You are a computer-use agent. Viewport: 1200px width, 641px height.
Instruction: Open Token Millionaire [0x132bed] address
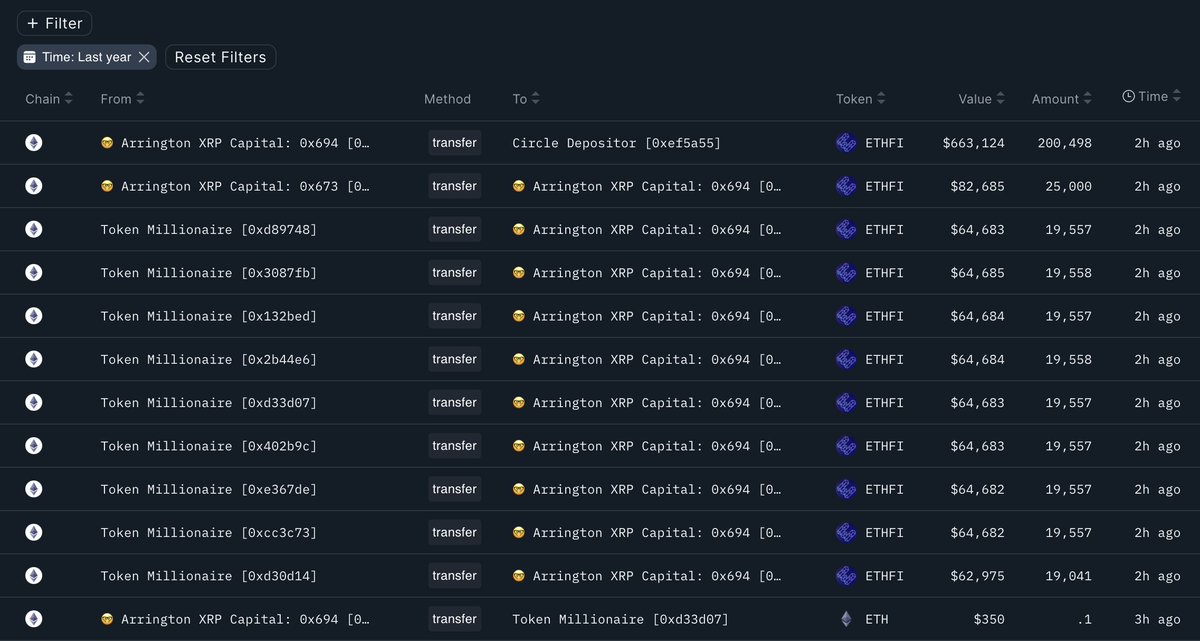tap(209, 316)
